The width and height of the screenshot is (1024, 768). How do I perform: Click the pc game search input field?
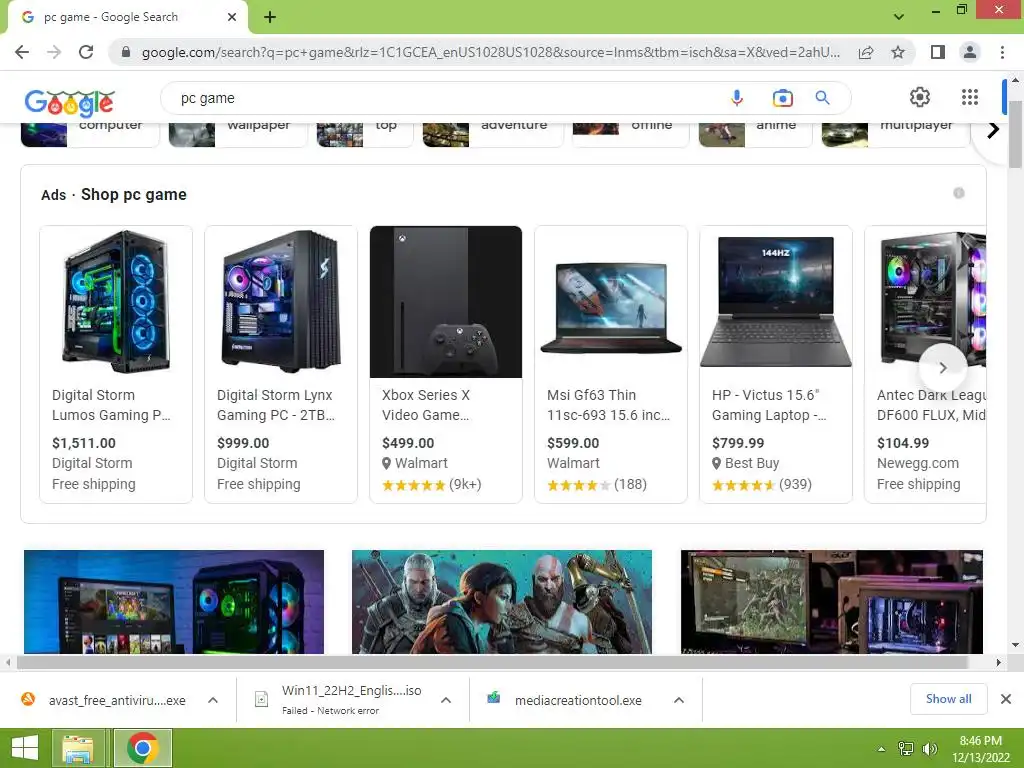444,98
